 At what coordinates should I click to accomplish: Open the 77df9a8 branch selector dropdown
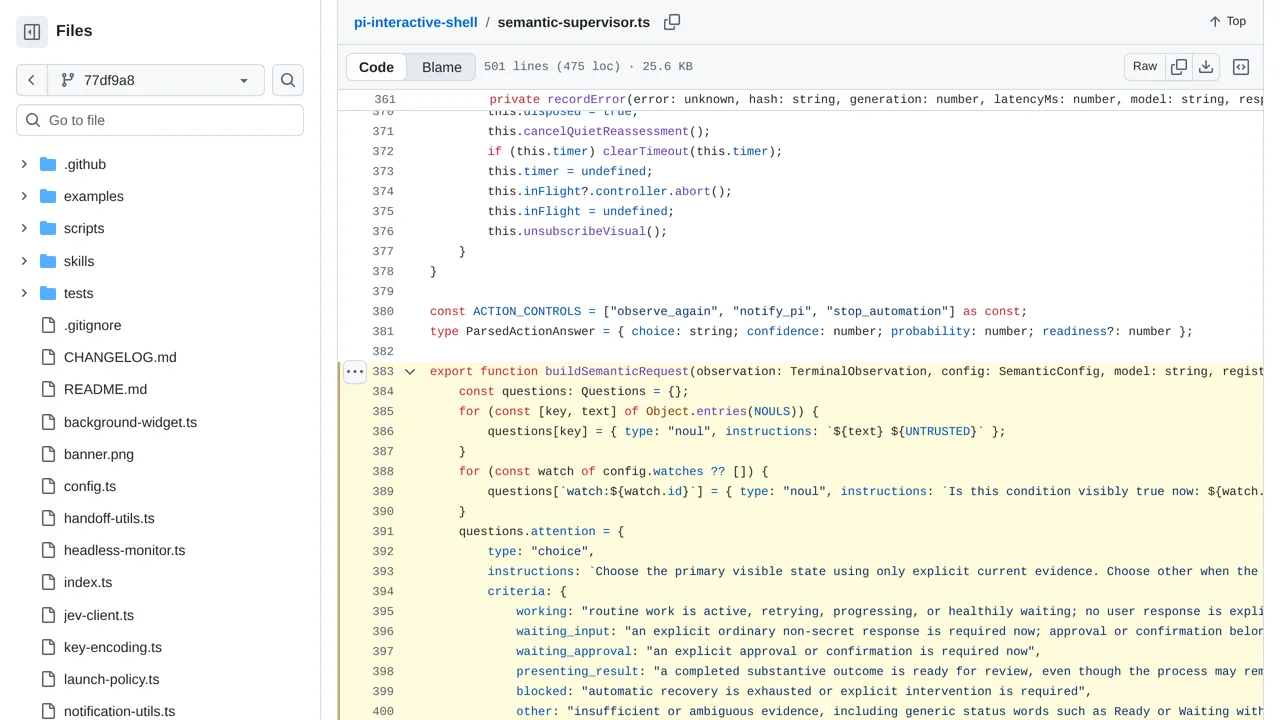pyautogui.click(x=156, y=80)
